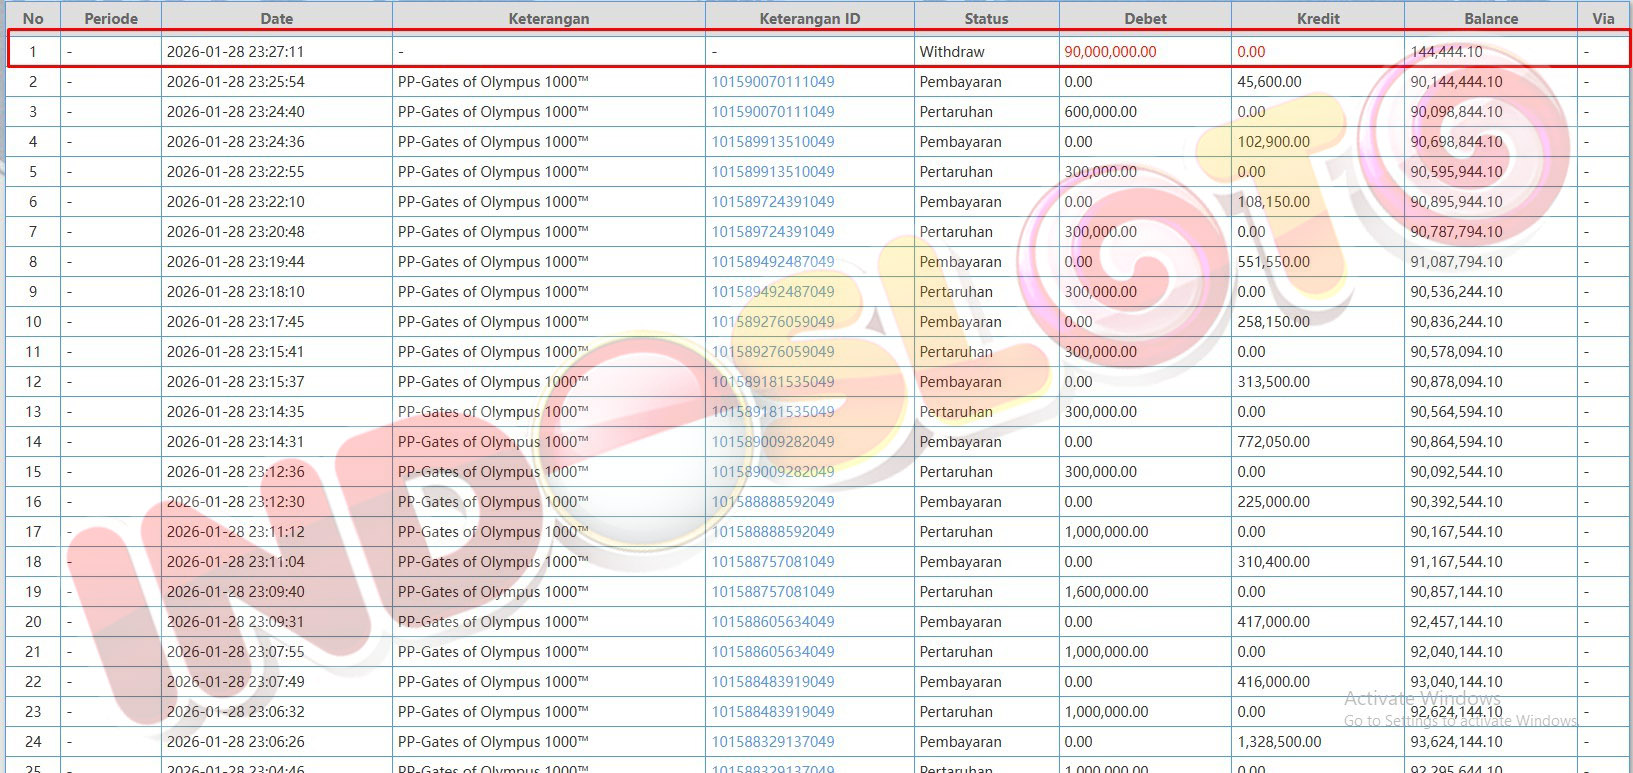This screenshot has height=773, width=1633.
Task: Open ID 101589276059049 in row 11
Action: (773, 352)
